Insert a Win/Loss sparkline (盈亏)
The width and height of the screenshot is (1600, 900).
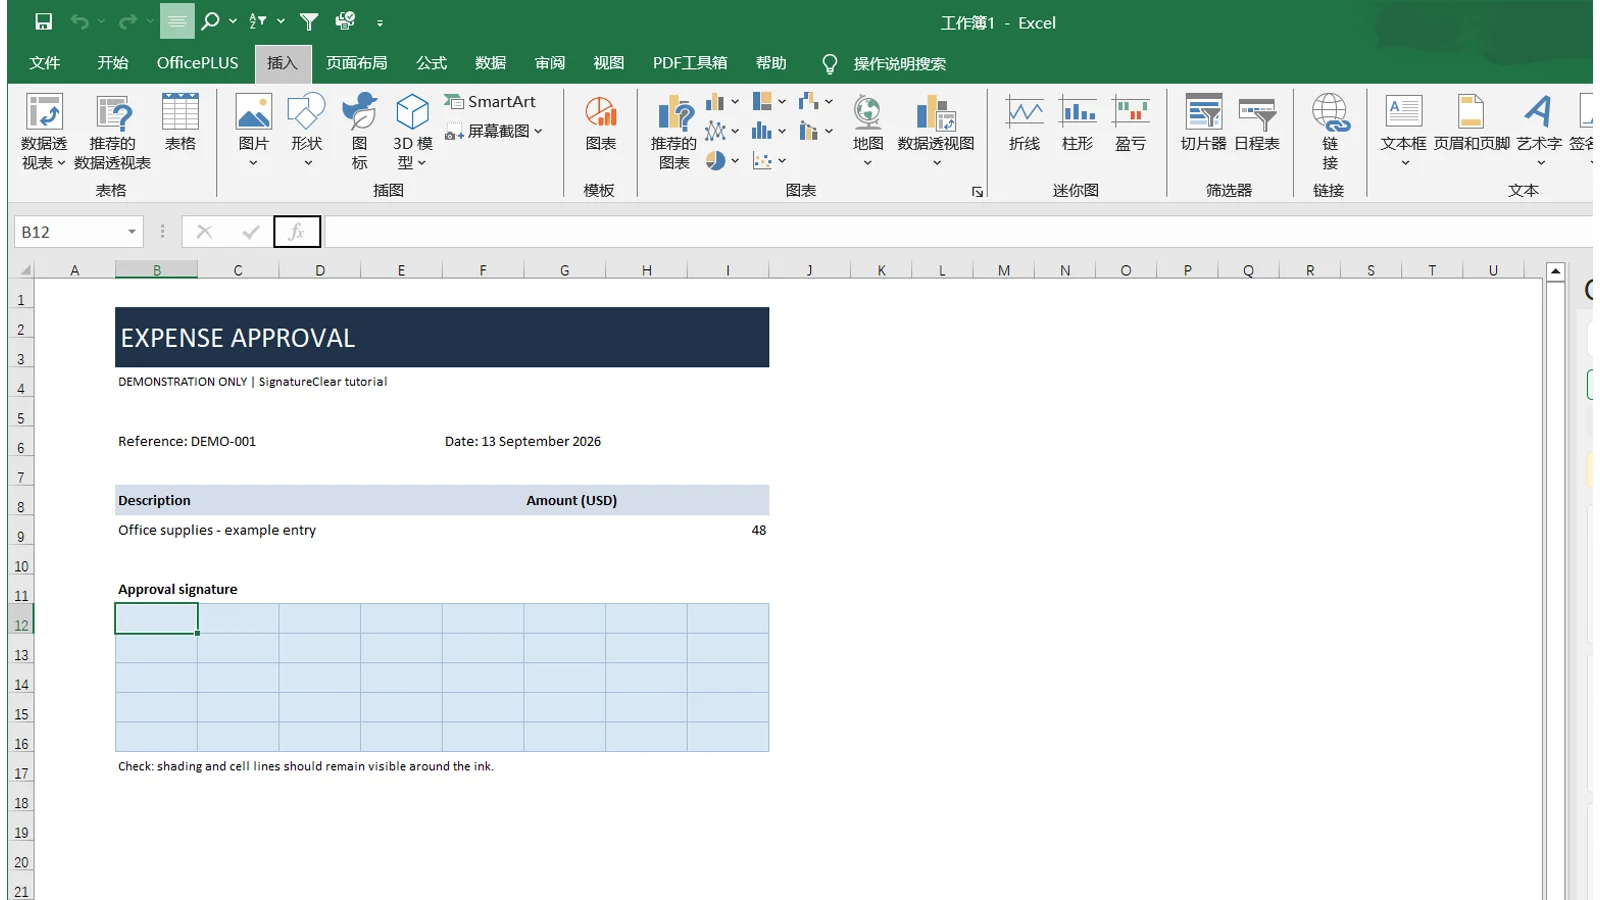(1131, 123)
